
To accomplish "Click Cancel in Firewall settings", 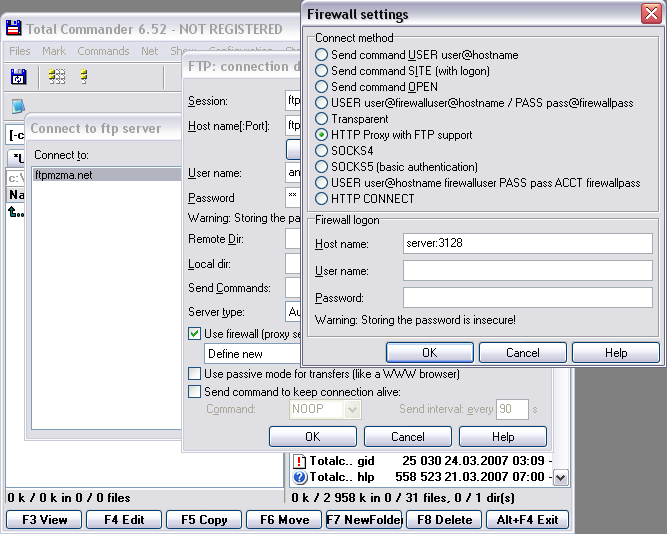I will [x=523, y=353].
